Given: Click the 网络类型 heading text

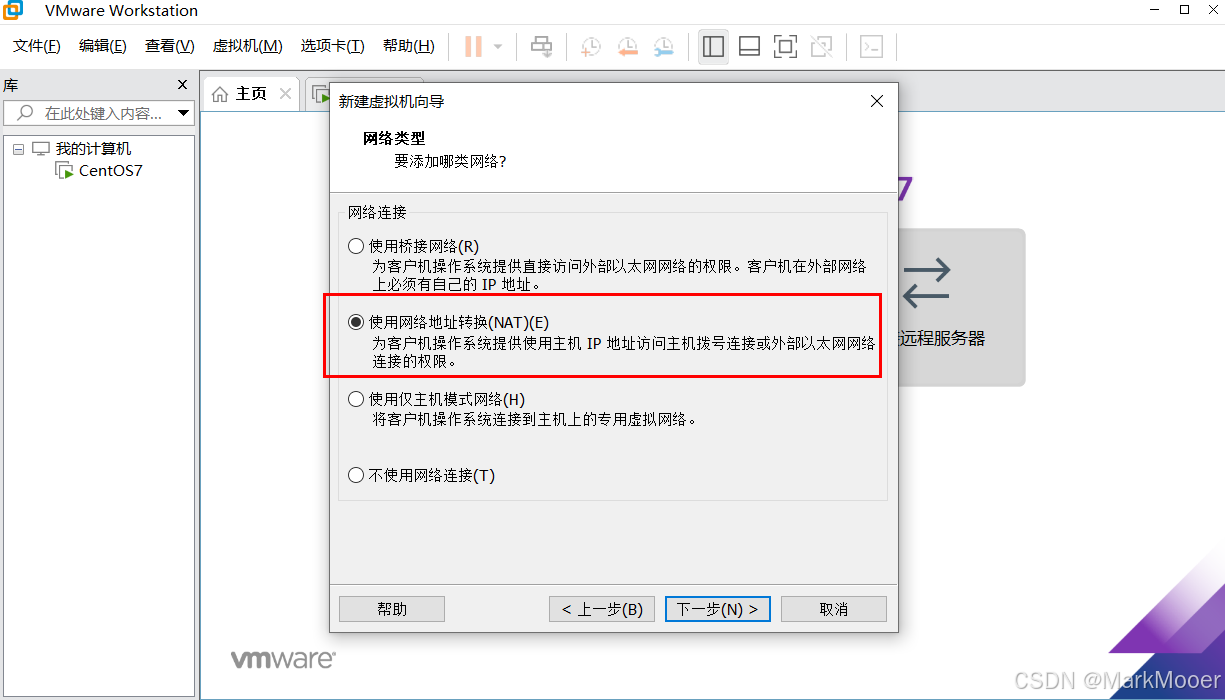Looking at the screenshot, I should [x=394, y=139].
